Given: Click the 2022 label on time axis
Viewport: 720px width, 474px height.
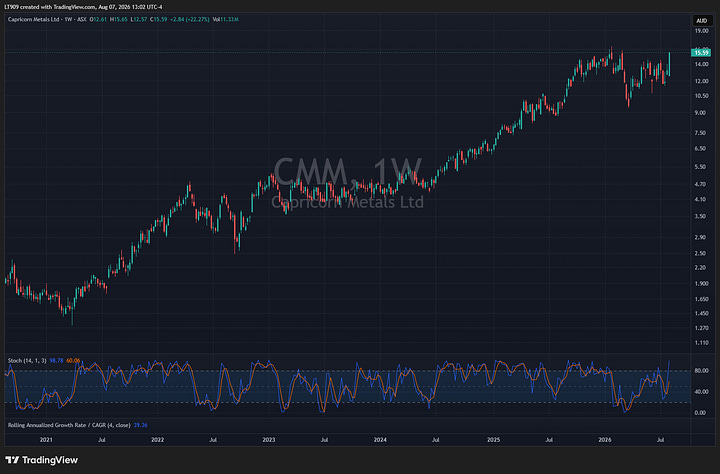Looking at the screenshot, I should pyautogui.click(x=158, y=440).
